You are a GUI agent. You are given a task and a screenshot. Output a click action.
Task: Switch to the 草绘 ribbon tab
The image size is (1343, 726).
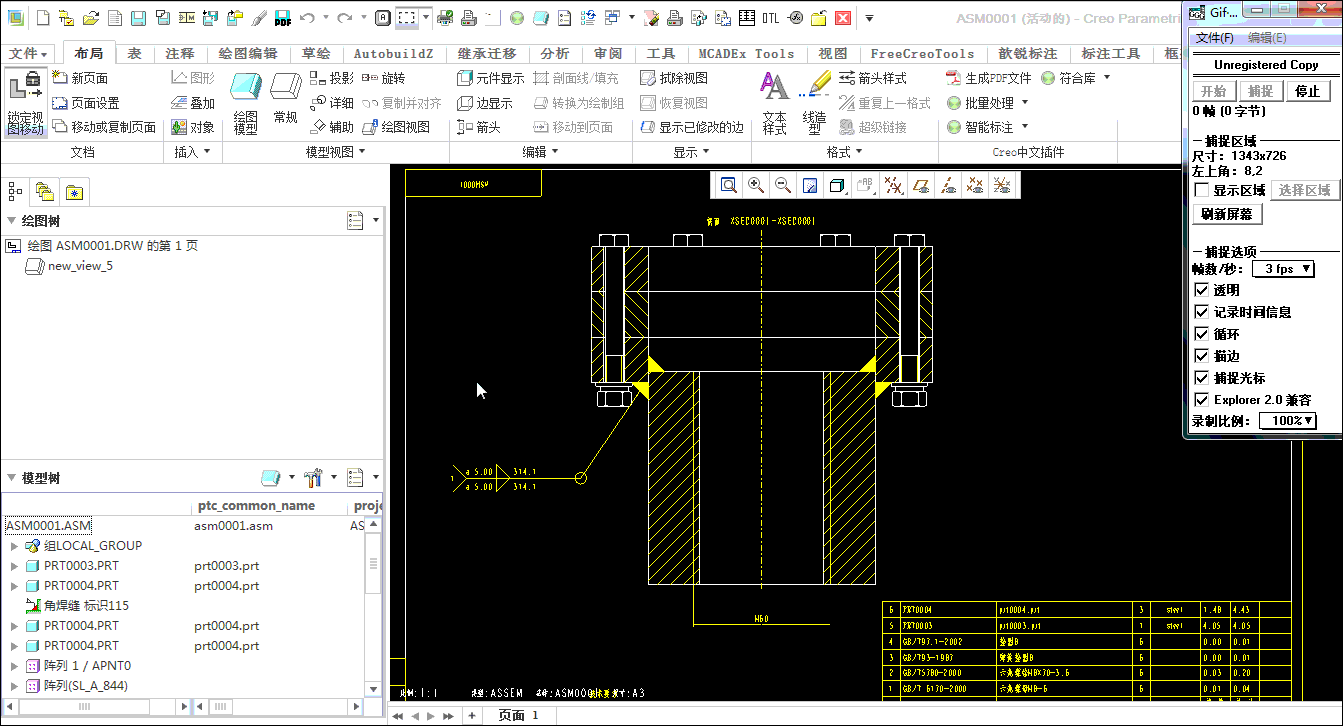(316, 54)
